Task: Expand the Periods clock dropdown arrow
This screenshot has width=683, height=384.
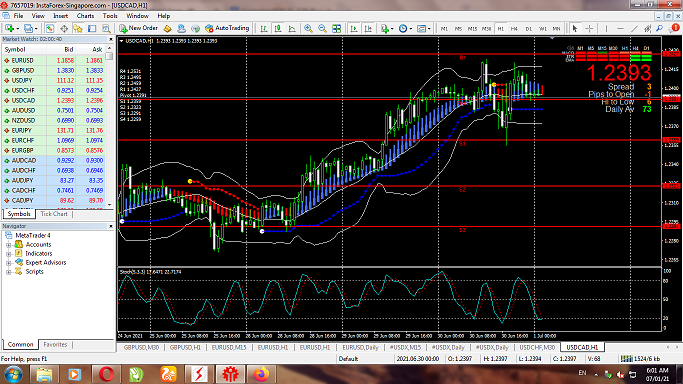Action: 411,29
